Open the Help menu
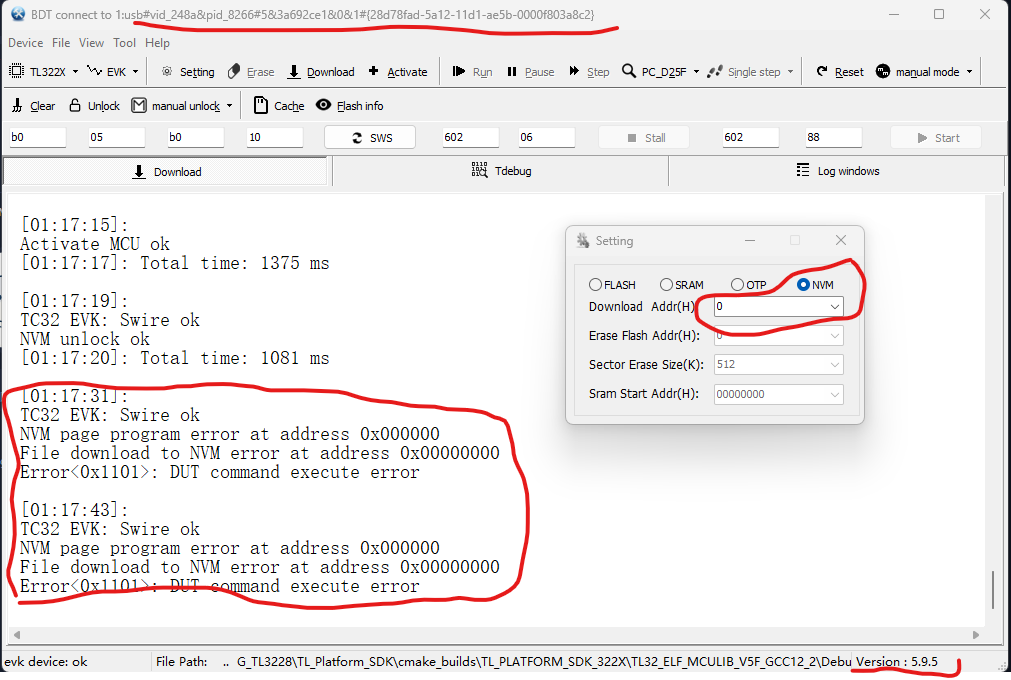The width and height of the screenshot is (1011, 680). (157, 43)
